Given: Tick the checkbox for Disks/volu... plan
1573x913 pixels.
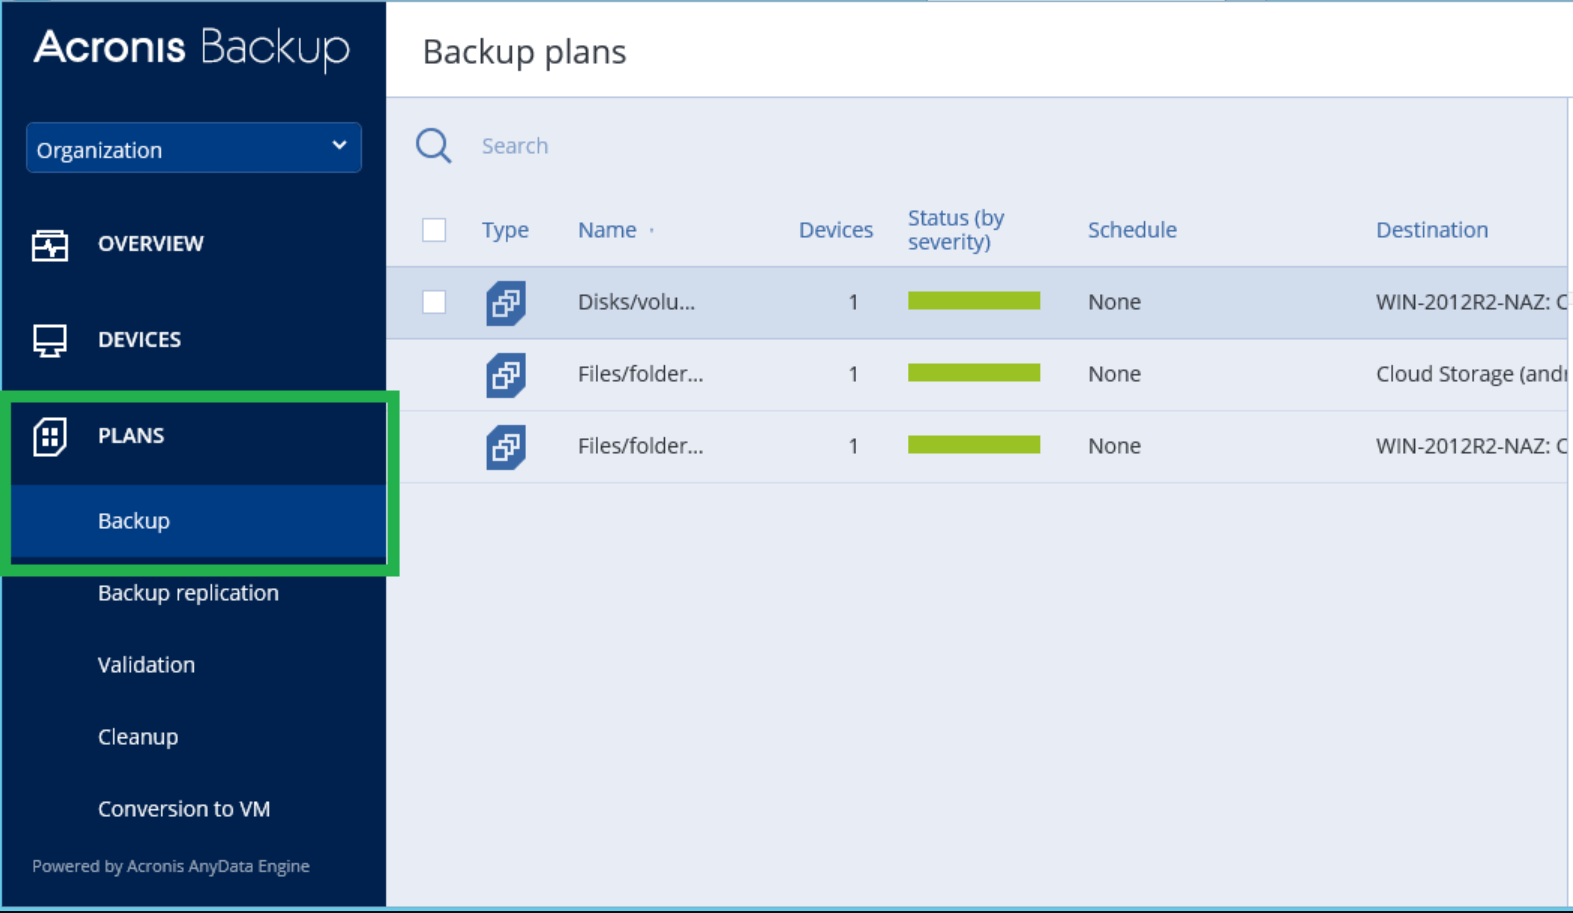Looking at the screenshot, I should (x=434, y=302).
